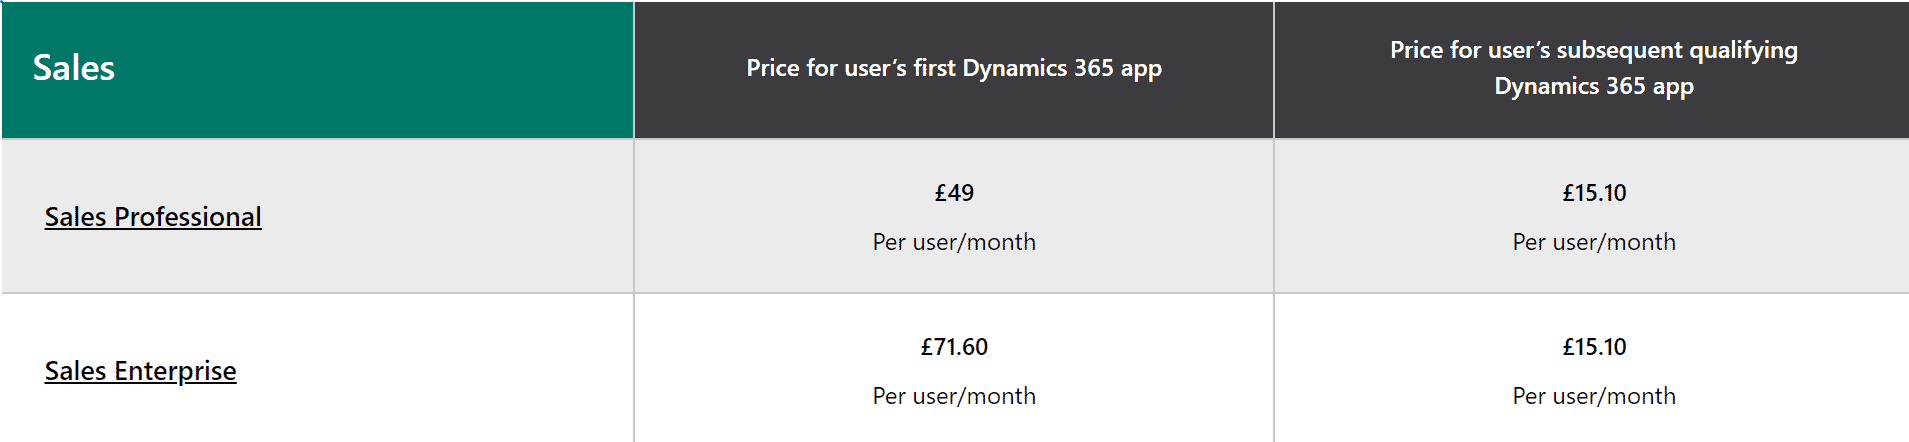Click the £15.10 price in the Sales Professional row
The width and height of the screenshot is (1909, 442).
1594,193
